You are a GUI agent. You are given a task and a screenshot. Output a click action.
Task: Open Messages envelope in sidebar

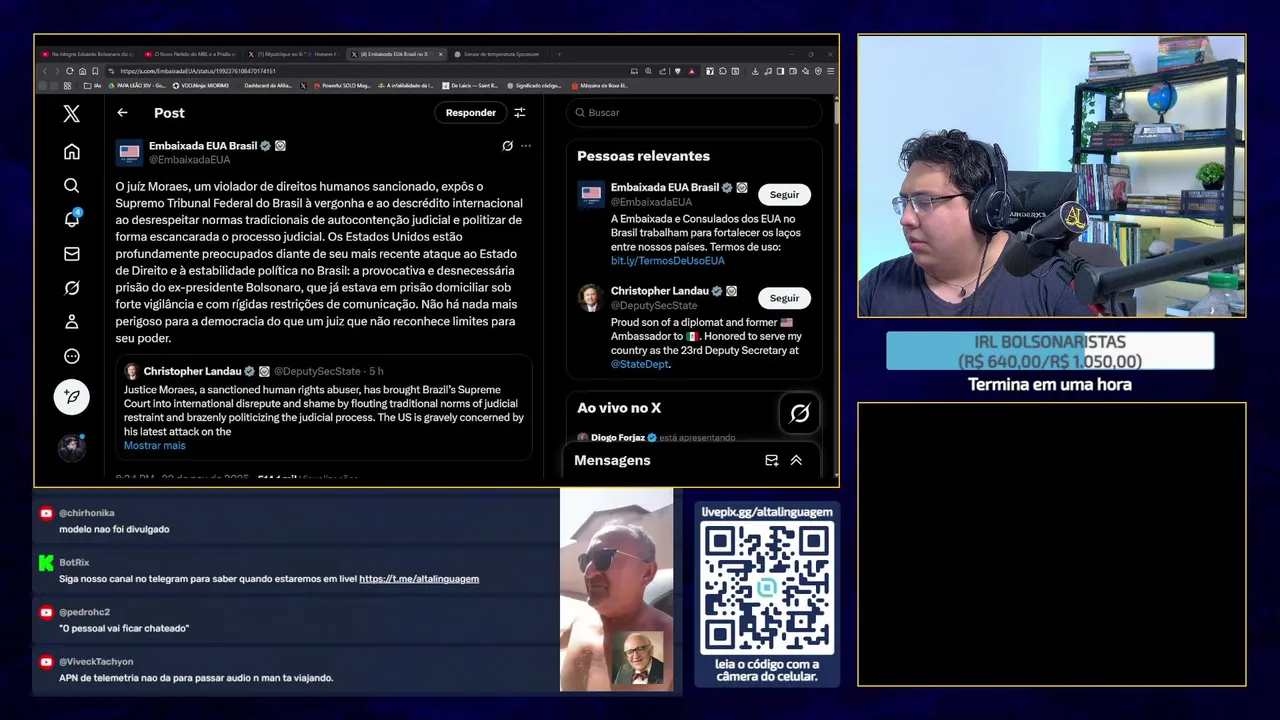[72, 254]
